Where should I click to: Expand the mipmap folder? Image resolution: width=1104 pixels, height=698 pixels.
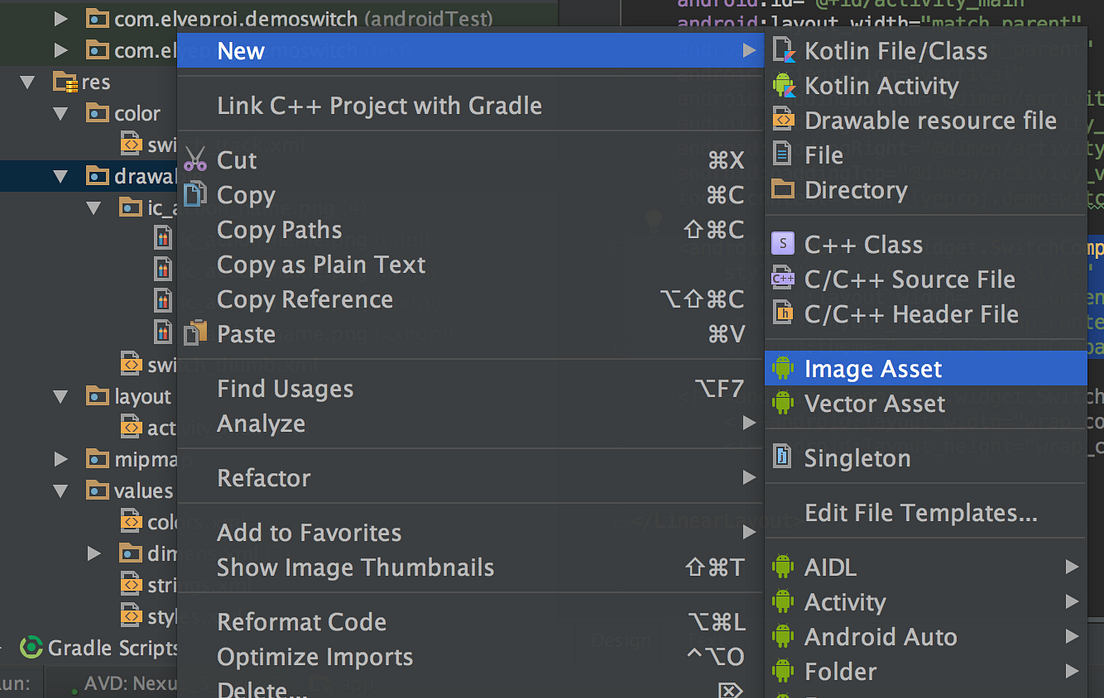tap(61, 459)
